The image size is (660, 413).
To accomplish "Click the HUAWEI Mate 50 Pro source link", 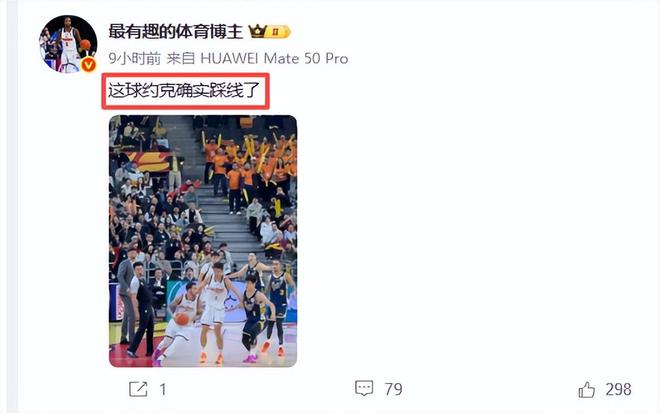I will 274,58.
